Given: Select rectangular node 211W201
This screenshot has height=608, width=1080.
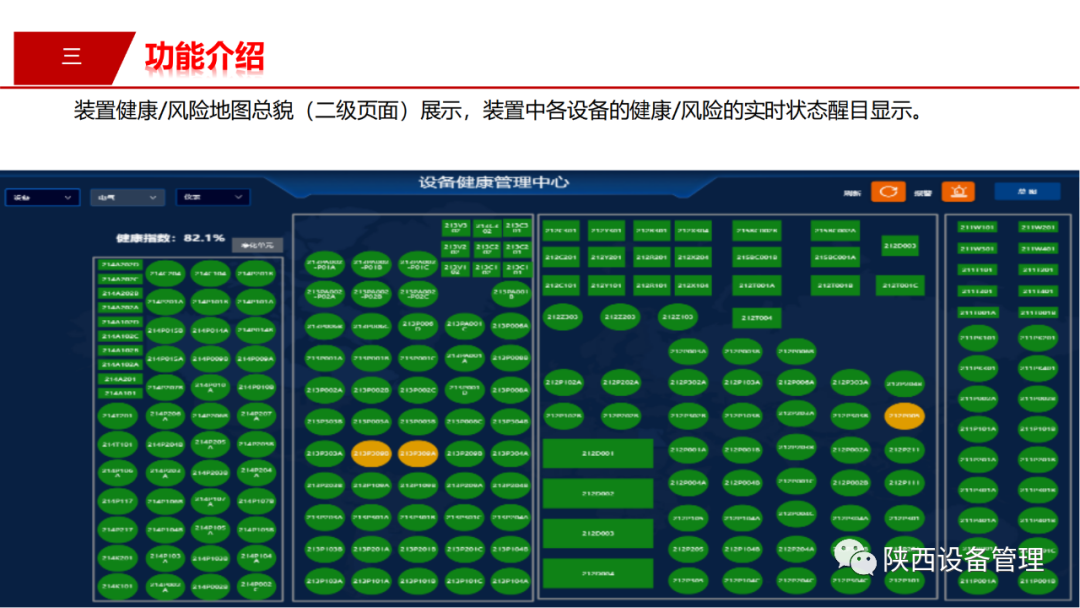Looking at the screenshot, I should pyautogui.click(x=1038, y=227).
